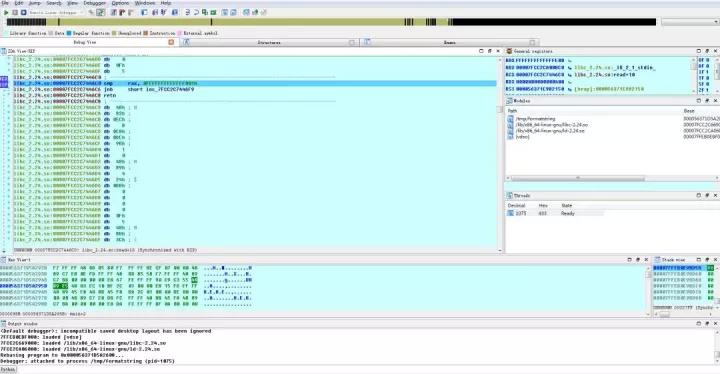Screen dimensions: 720x374
Task: Click the RSI register value
Action: (x=540, y=89)
